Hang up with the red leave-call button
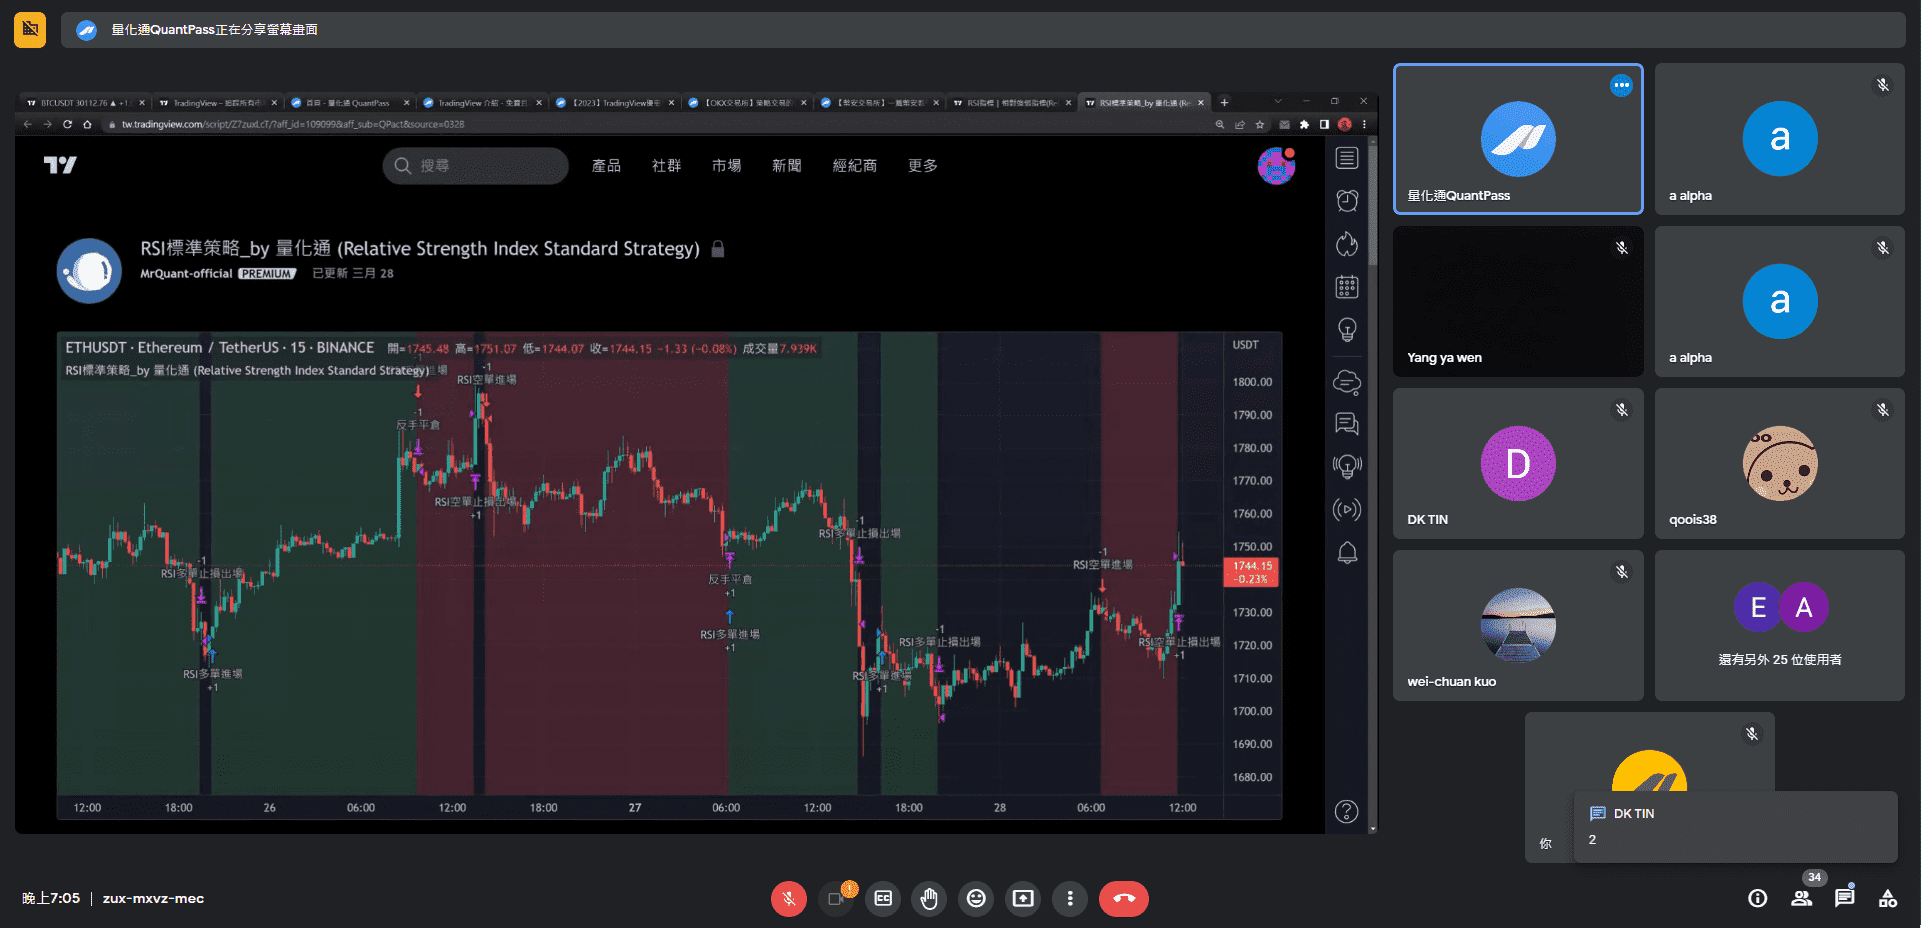 click(1124, 898)
